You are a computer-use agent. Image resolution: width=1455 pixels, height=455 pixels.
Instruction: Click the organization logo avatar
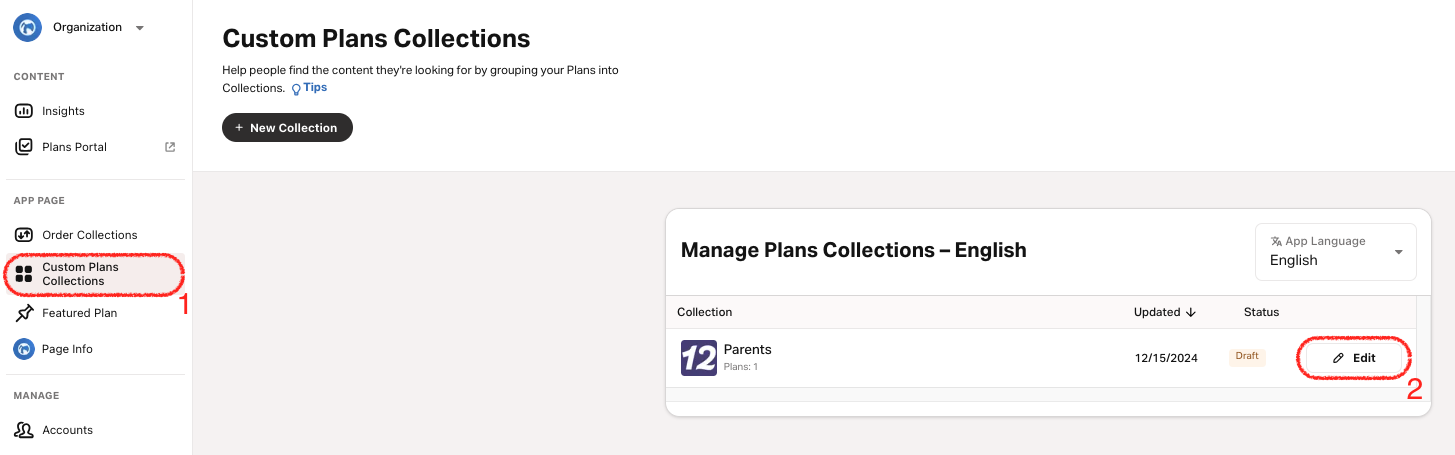click(27, 27)
